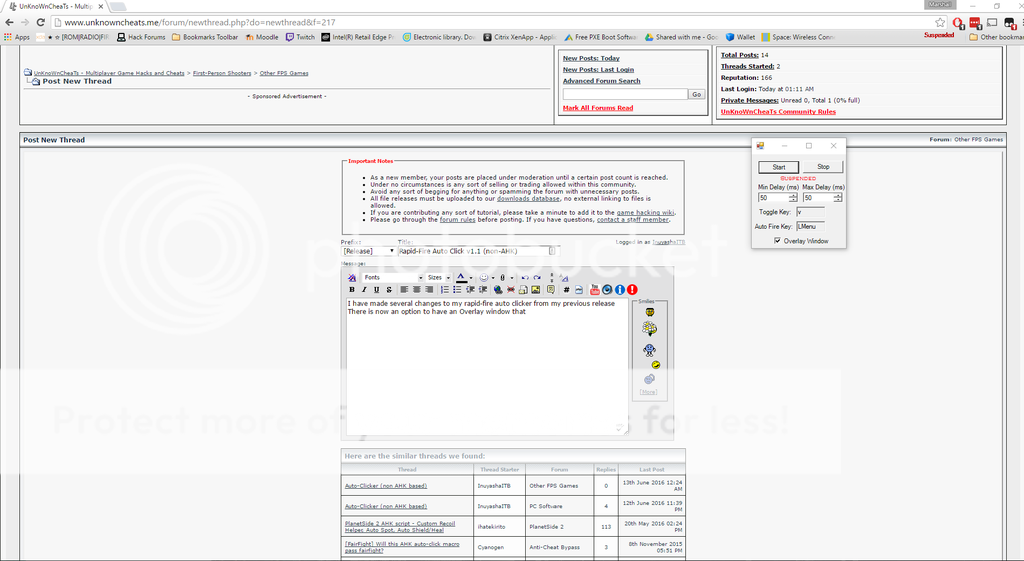Image resolution: width=1024 pixels, height=561 pixels.
Task: Apply italic with the Italic icon
Action: pyautogui.click(x=364, y=290)
